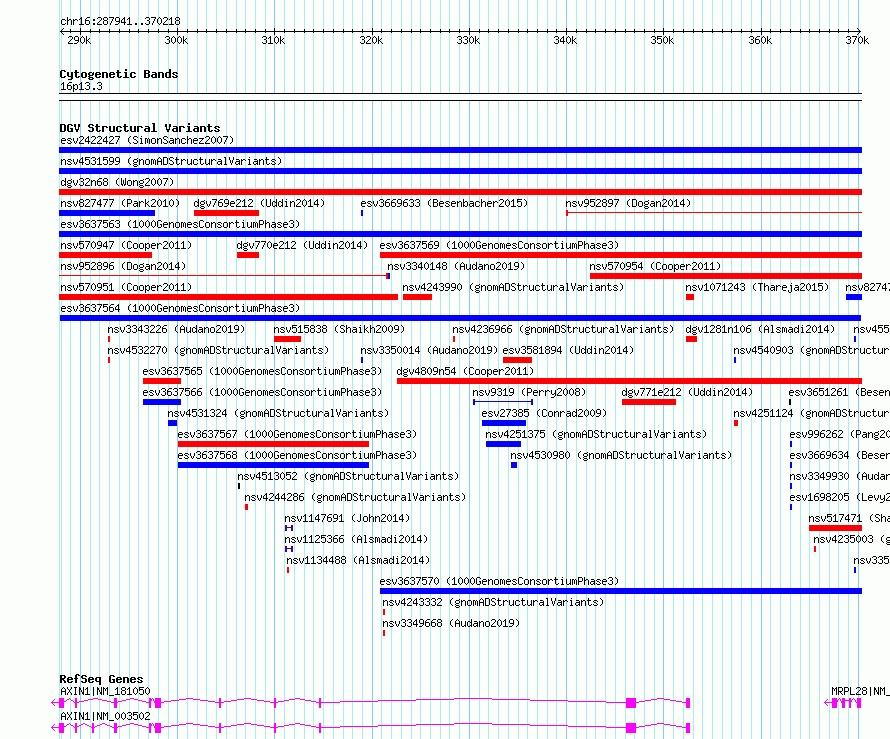Screen dimensions: 890x739
Task: Click the DGV Structural Variants track title
Action: (140, 128)
